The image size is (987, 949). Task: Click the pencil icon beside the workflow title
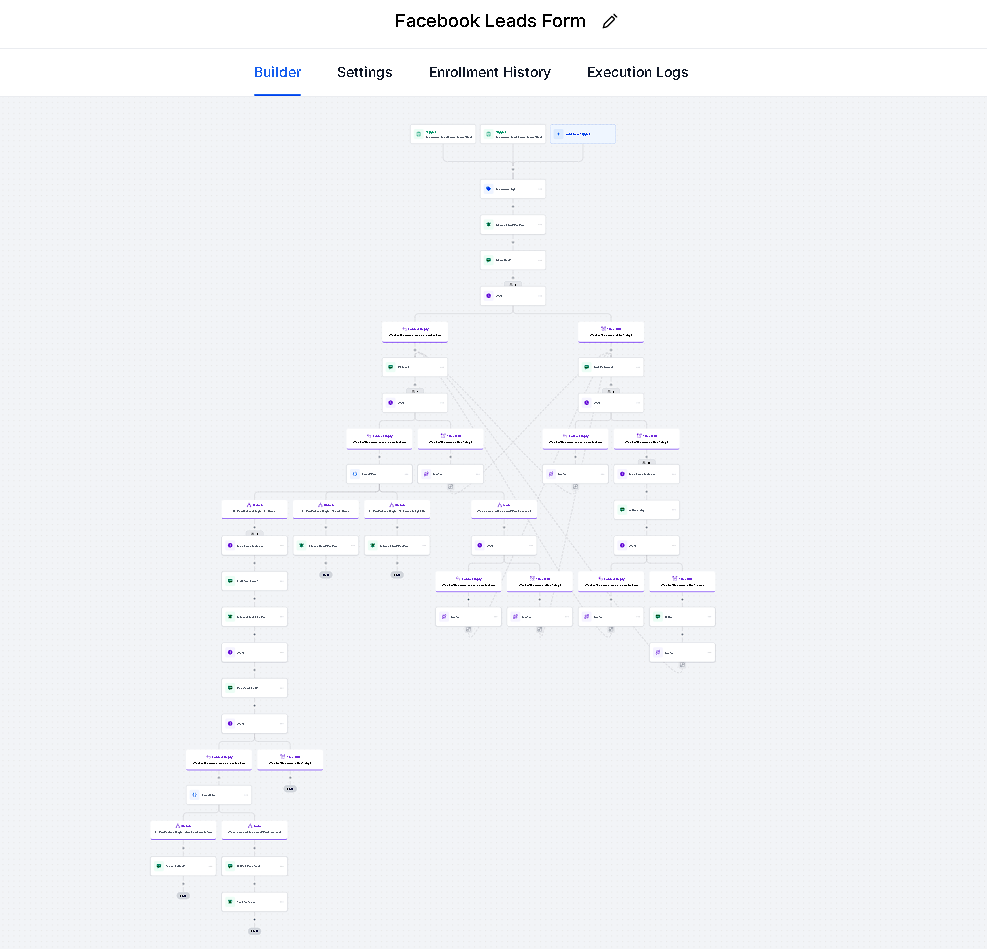[x=610, y=21]
